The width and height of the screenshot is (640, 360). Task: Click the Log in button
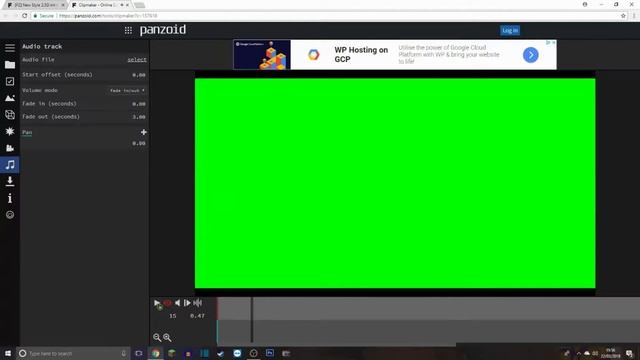[510, 30]
